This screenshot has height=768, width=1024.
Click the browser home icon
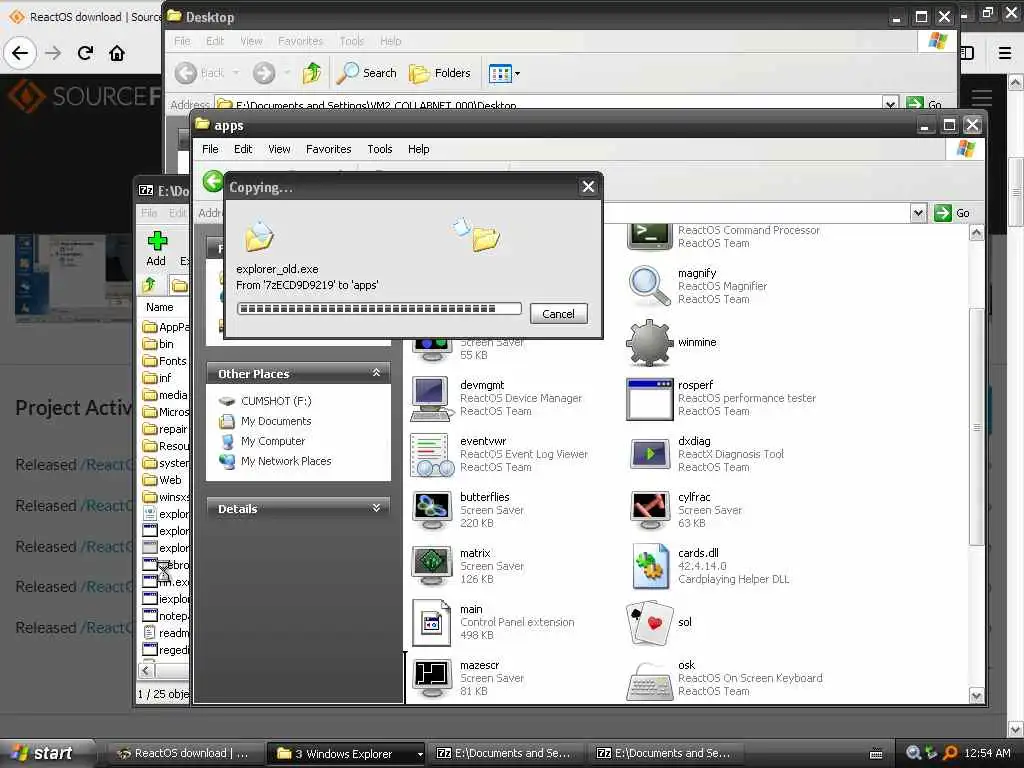pos(117,53)
